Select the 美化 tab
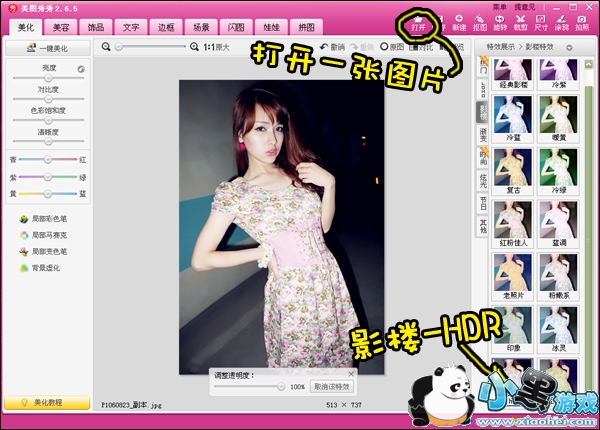Viewport: 600px width, 430px height. tap(26, 27)
